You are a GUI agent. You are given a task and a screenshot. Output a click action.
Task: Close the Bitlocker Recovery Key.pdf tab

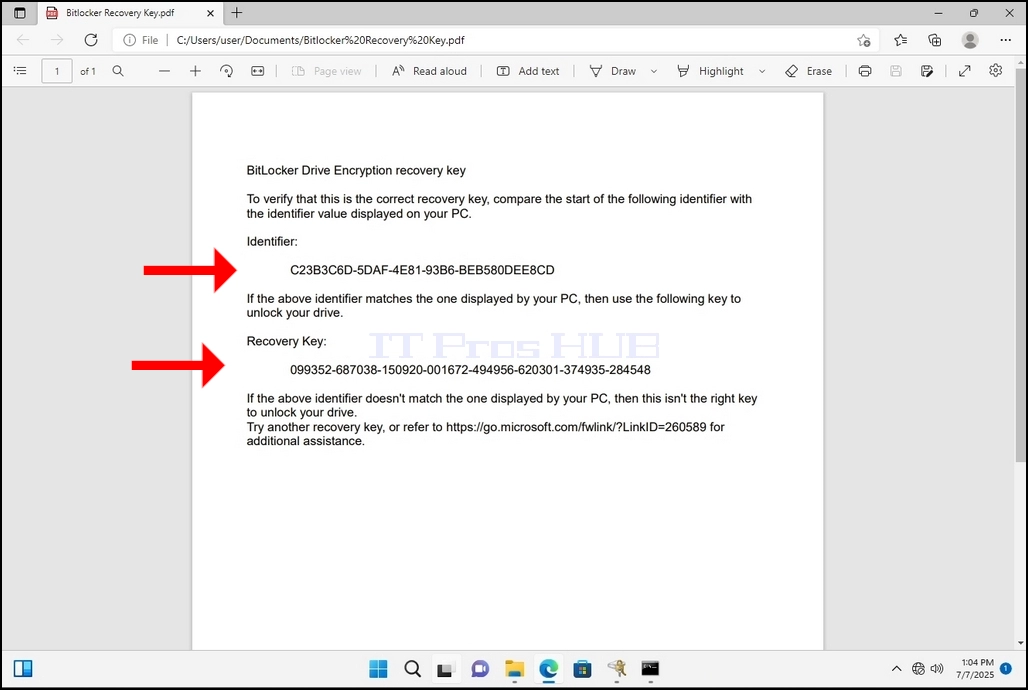click(210, 12)
